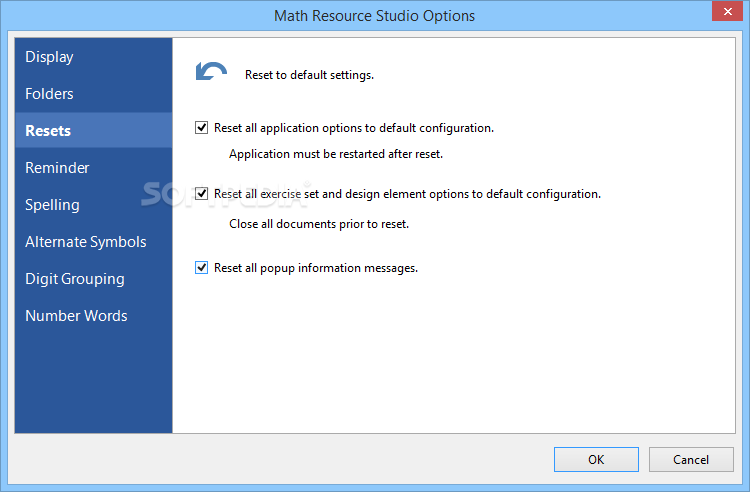Click the 'Reset to default settings.' text
The image size is (750, 492).
coord(309,75)
